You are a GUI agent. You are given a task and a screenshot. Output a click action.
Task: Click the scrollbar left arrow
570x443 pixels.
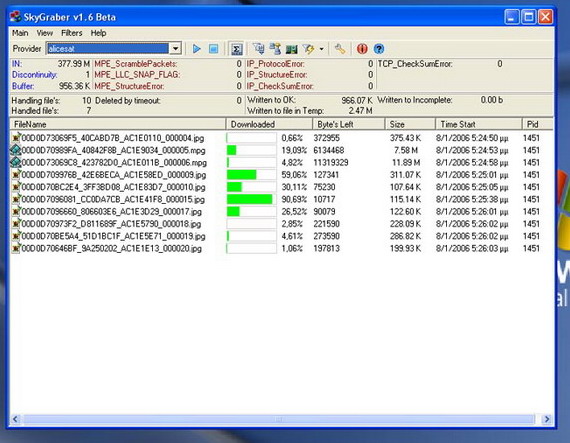point(15,419)
